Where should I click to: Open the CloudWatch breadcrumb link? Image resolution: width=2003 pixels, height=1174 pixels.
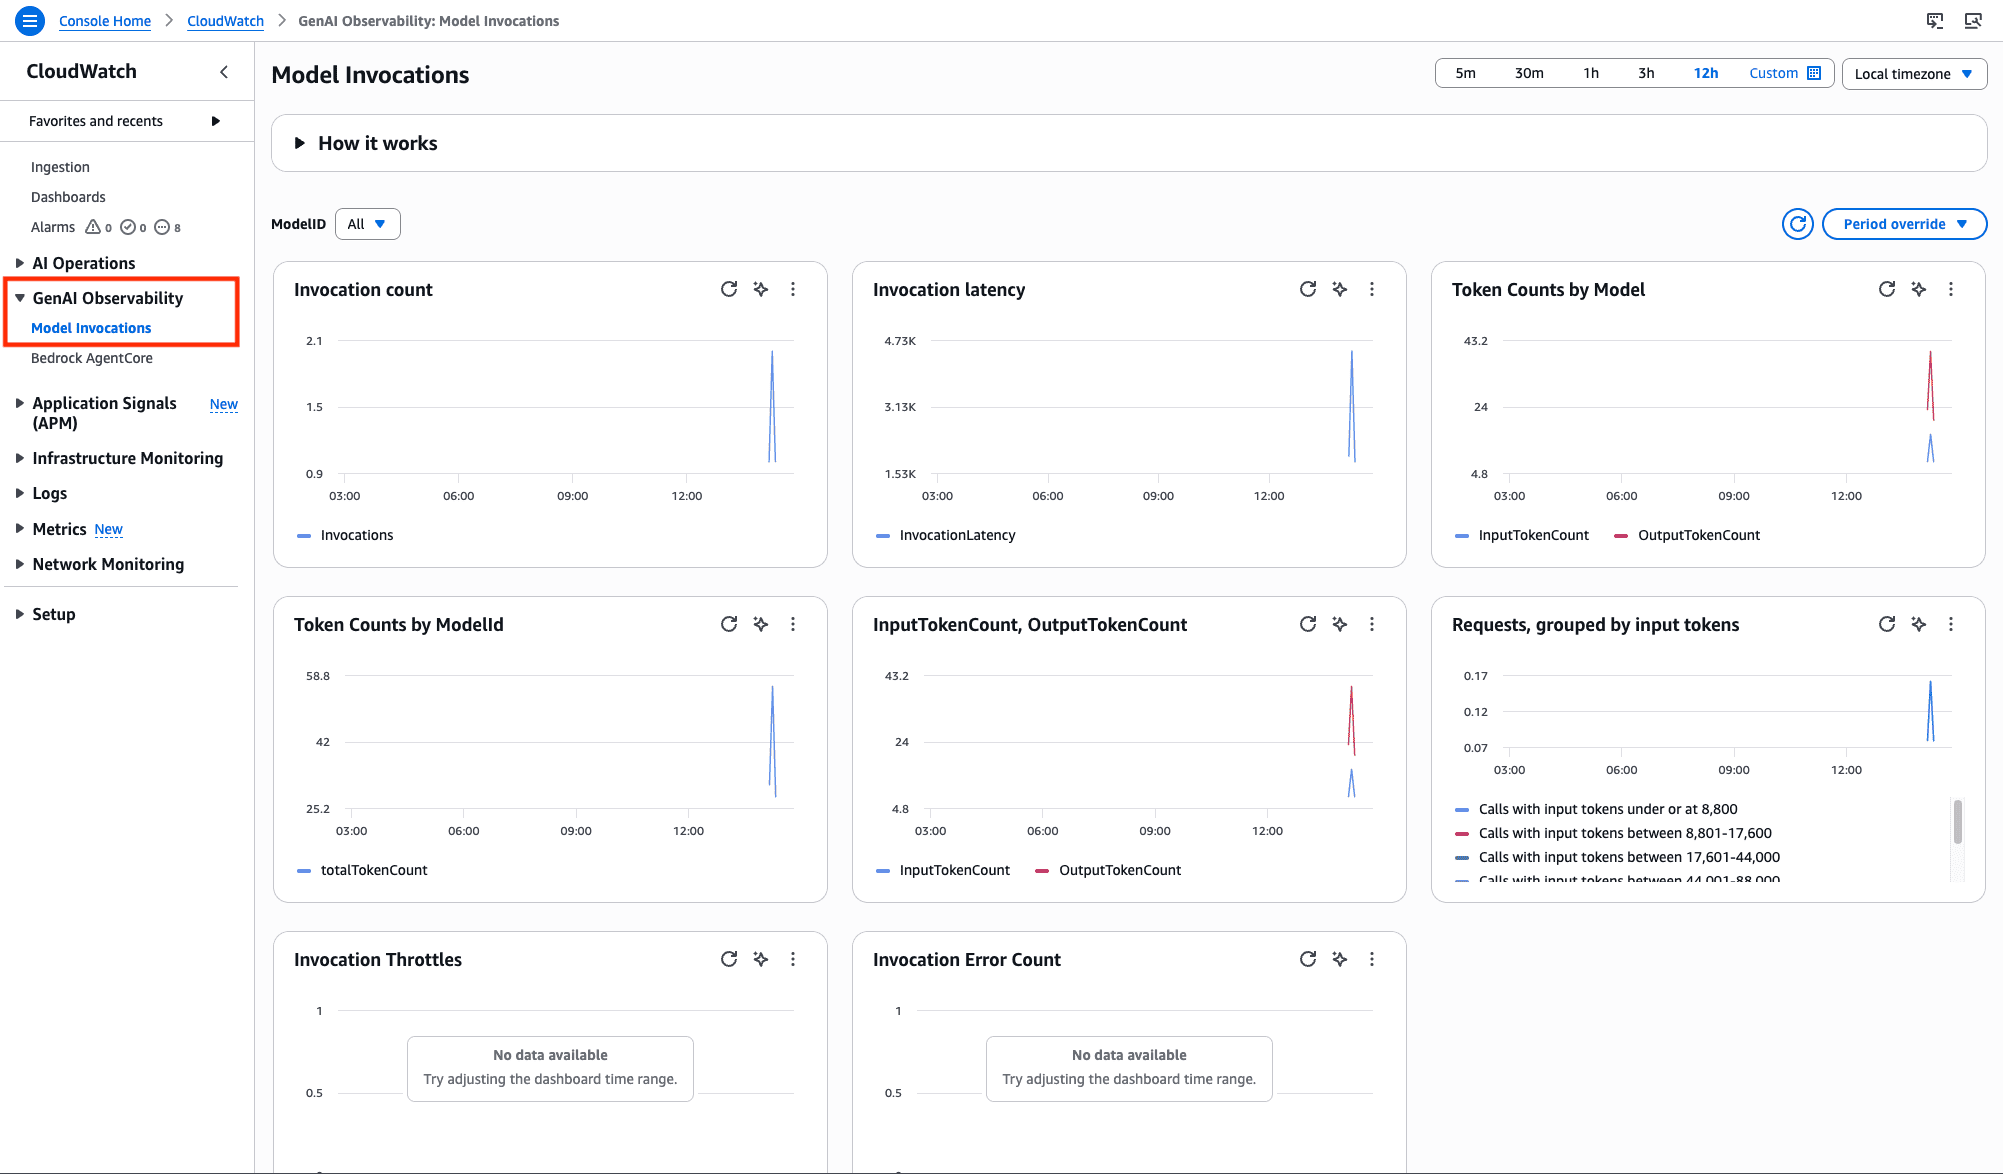(224, 20)
